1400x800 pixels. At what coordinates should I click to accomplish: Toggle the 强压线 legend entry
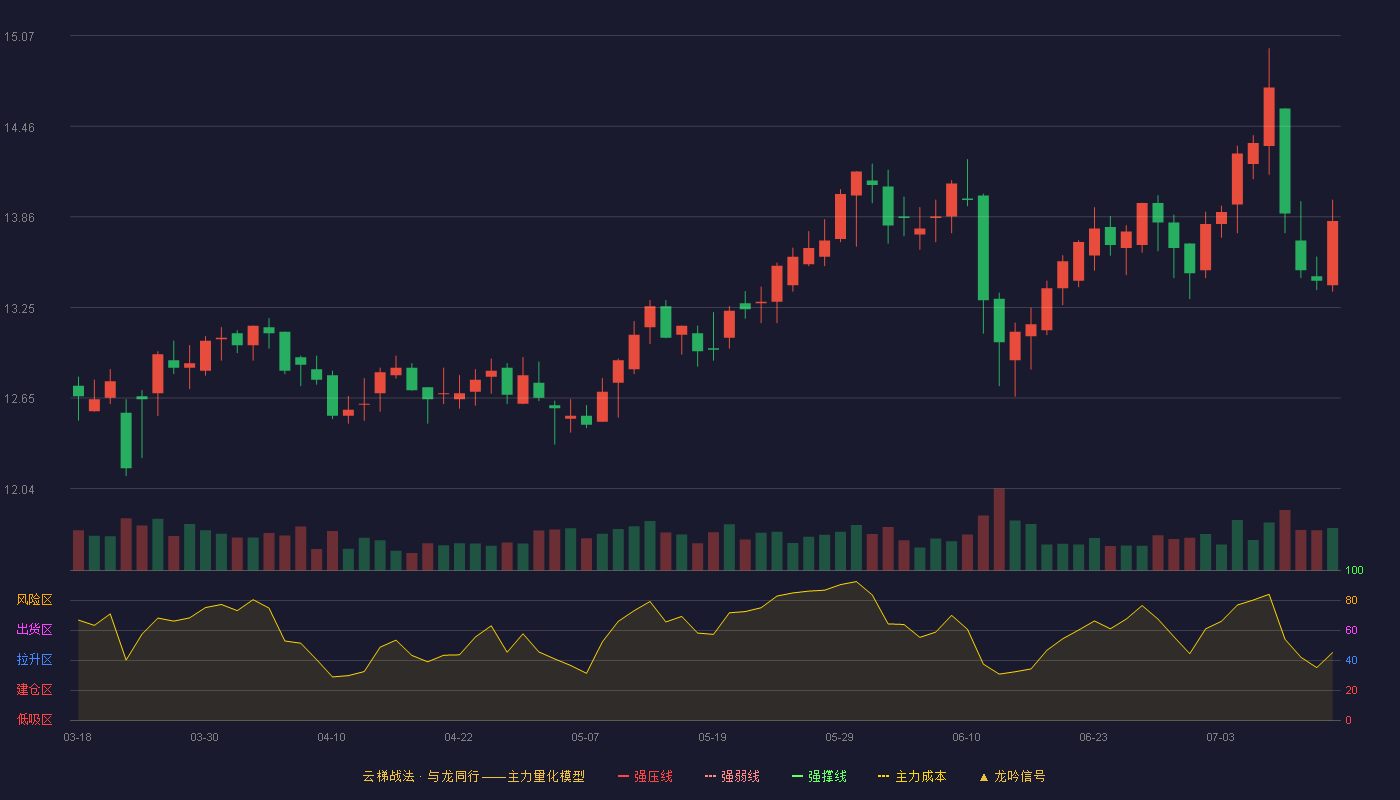[x=645, y=776]
